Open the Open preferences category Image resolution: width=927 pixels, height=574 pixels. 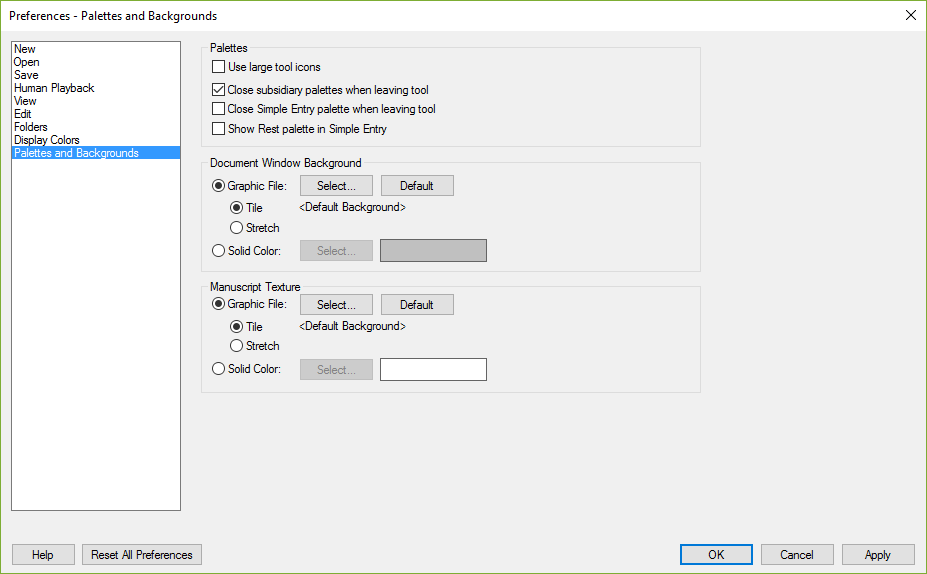tap(96, 62)
